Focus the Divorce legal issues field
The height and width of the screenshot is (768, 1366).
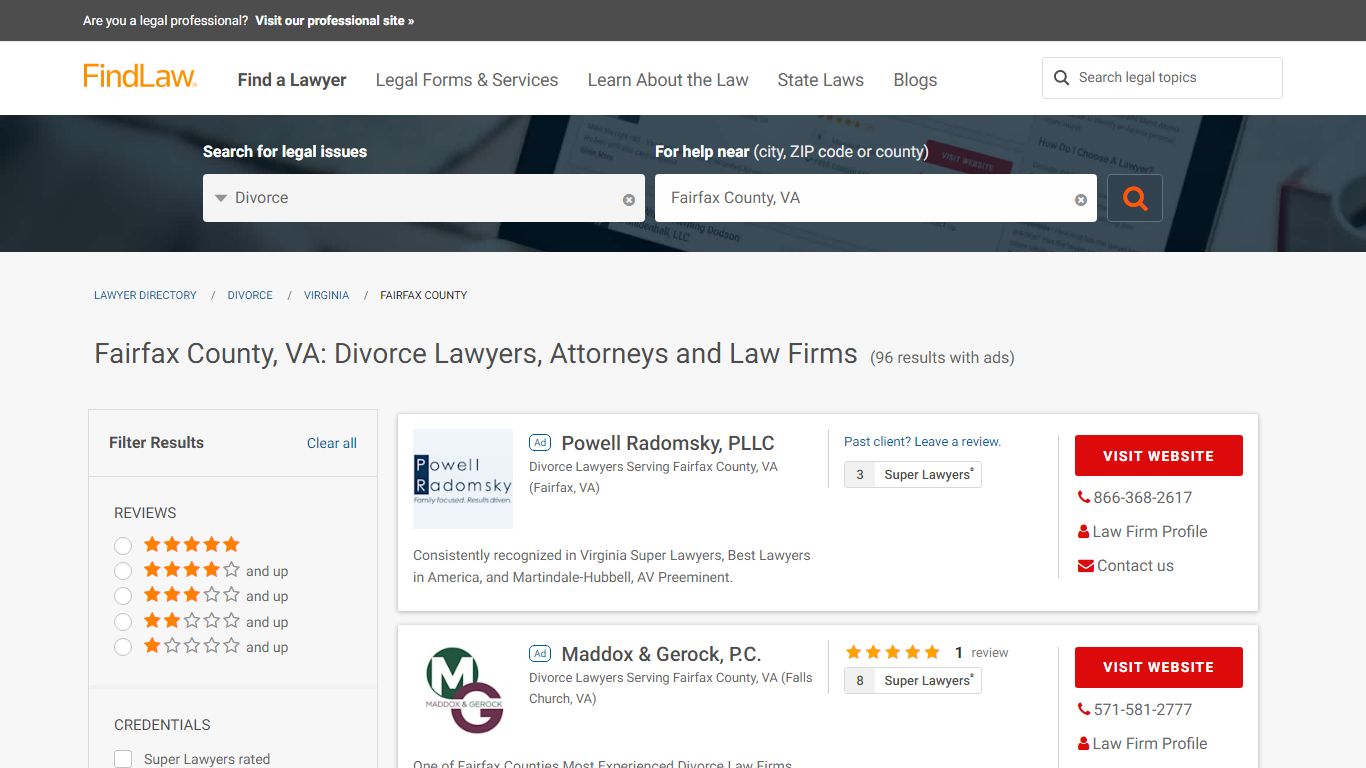(x=424, y=198)
